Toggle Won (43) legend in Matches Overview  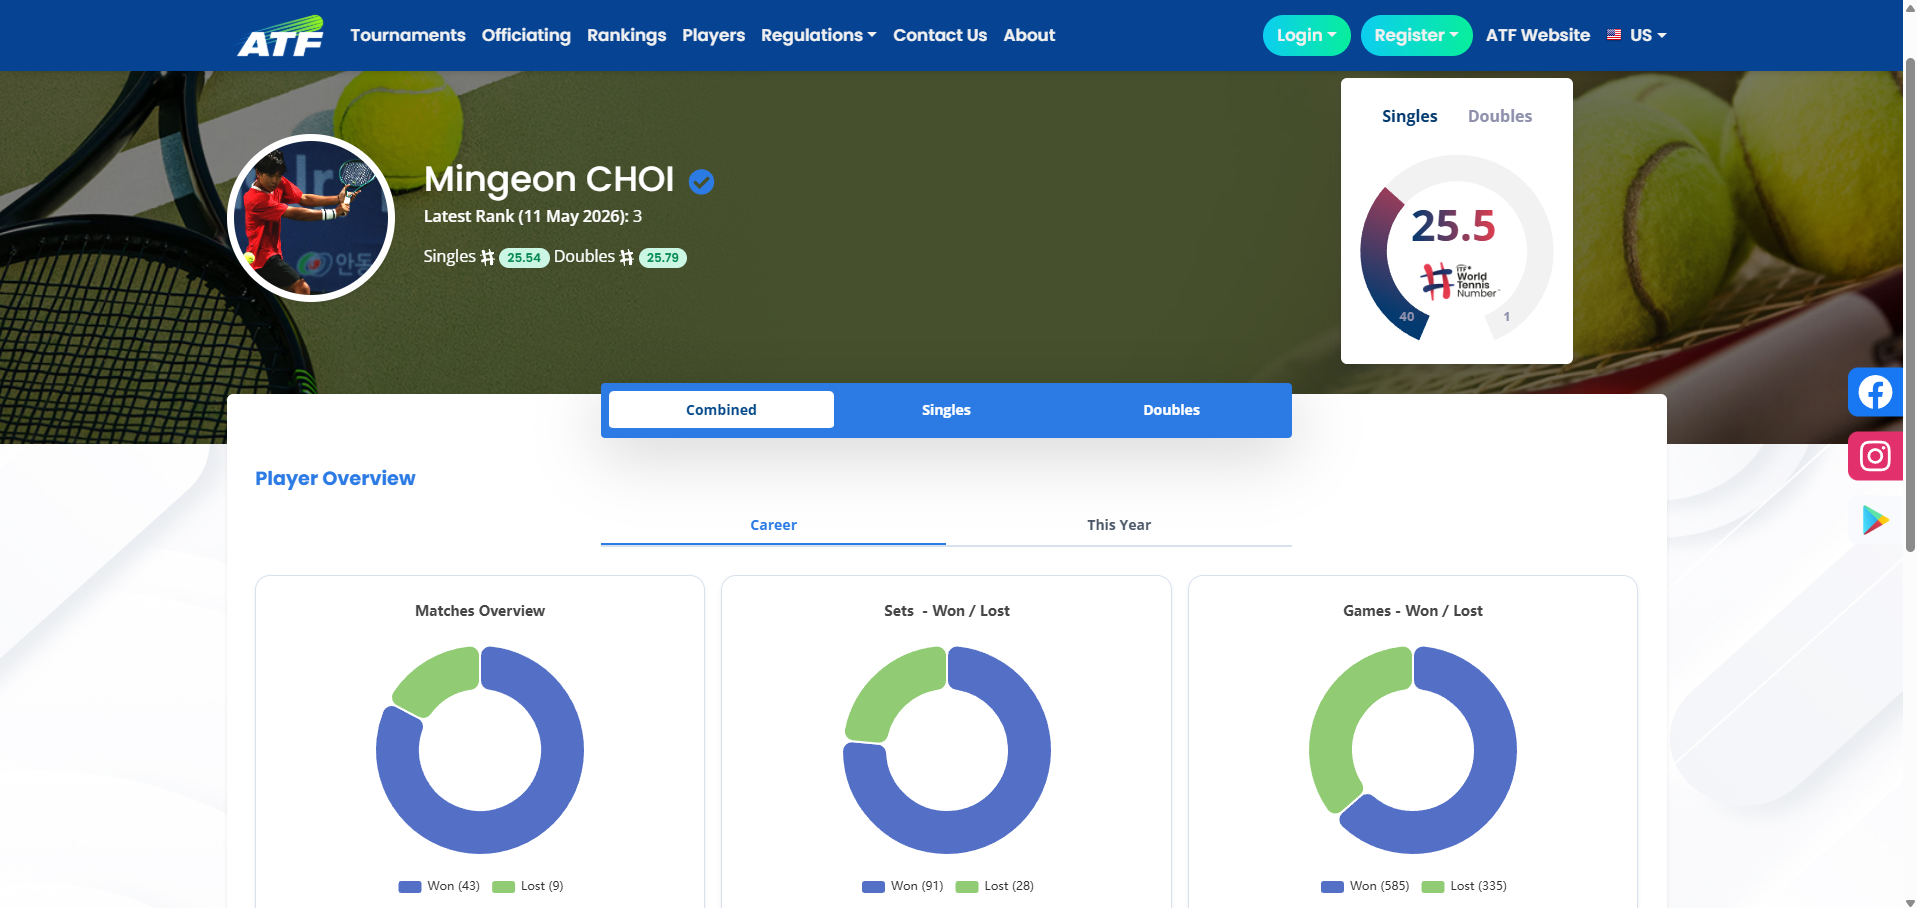(x=439, y=886)
